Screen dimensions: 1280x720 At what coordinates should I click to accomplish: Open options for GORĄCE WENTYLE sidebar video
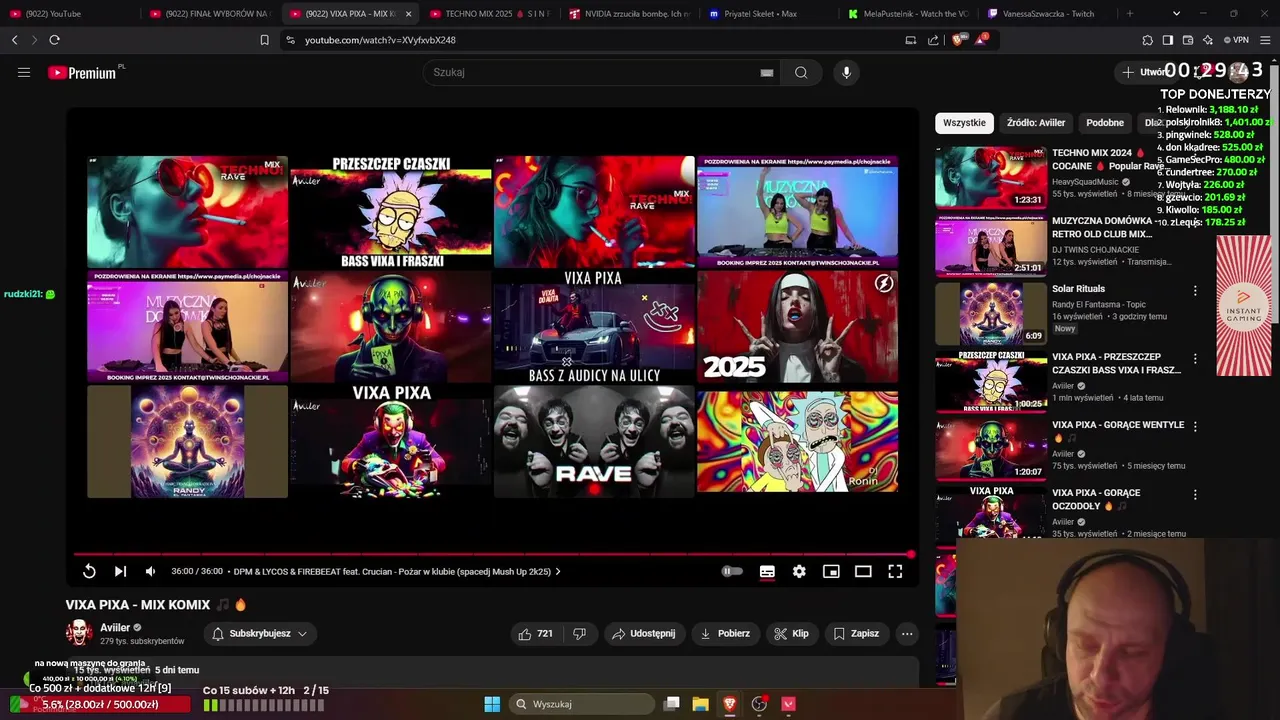pos(1195,426)
